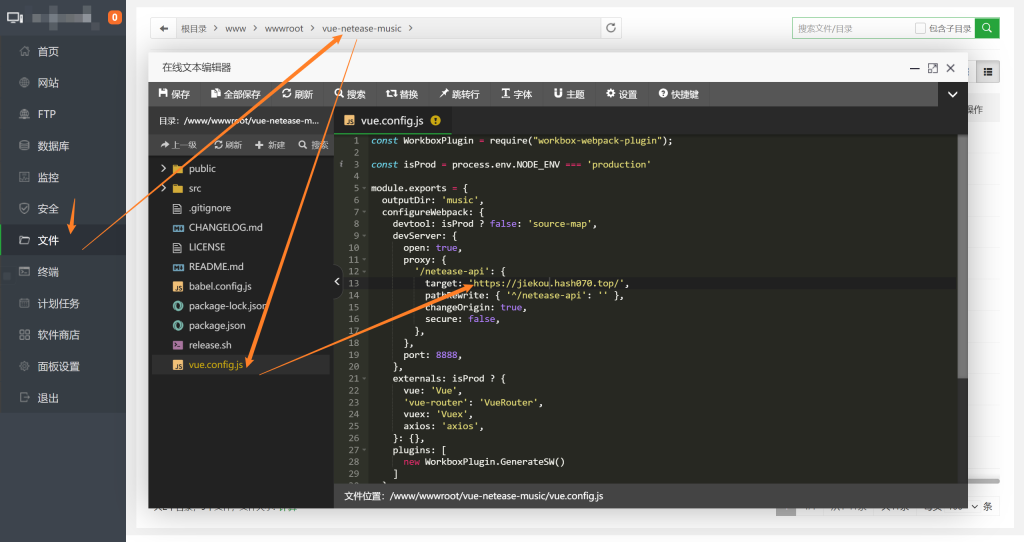The height and width of the screenshot is (542, 1024).
Task: Open 软件商店 software store
Action: 57,334
